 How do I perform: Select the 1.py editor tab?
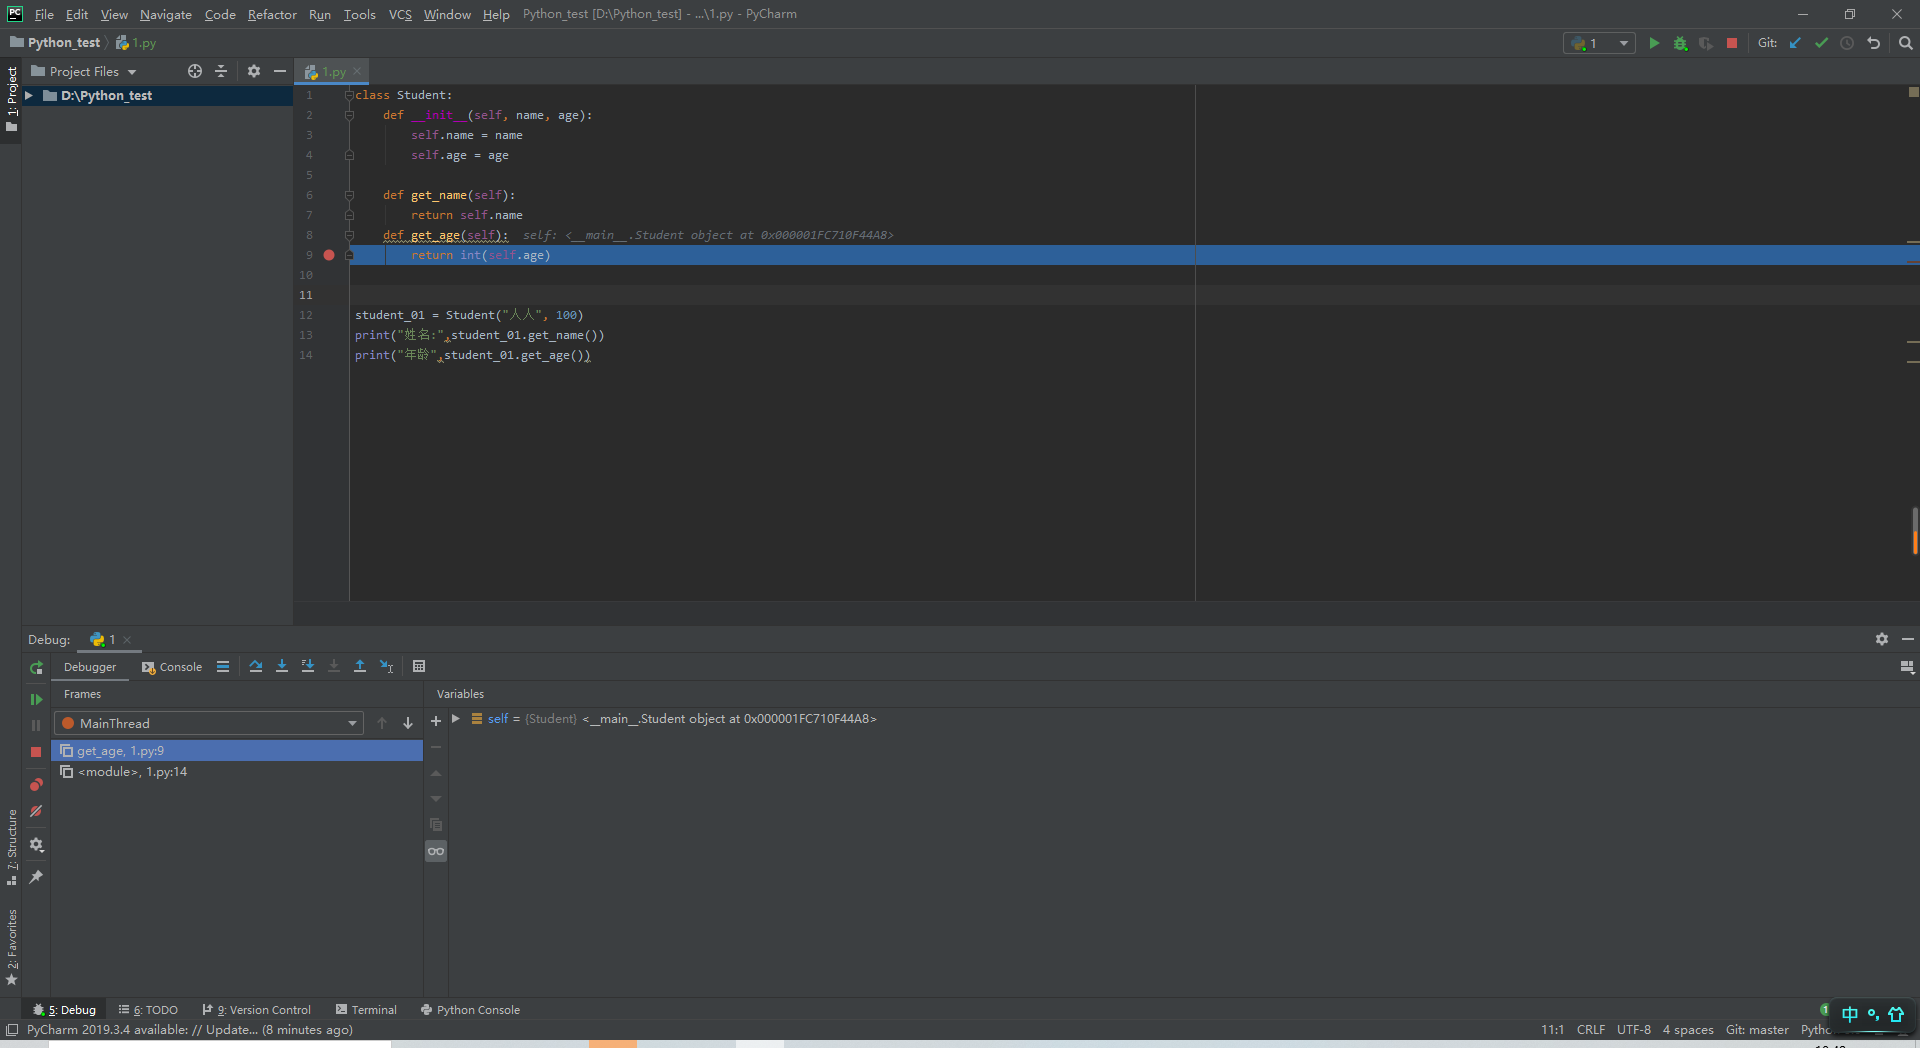pos(333,72)
